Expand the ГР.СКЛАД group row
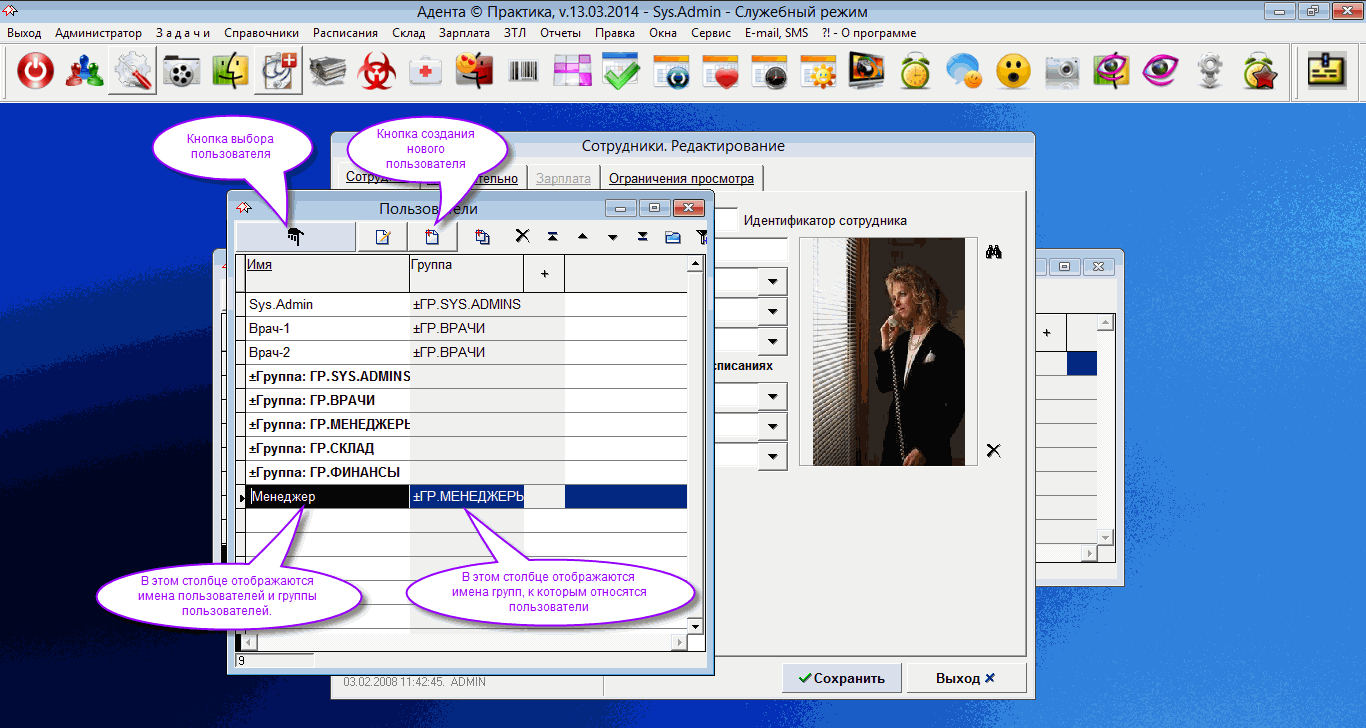 tap(311, 449)
